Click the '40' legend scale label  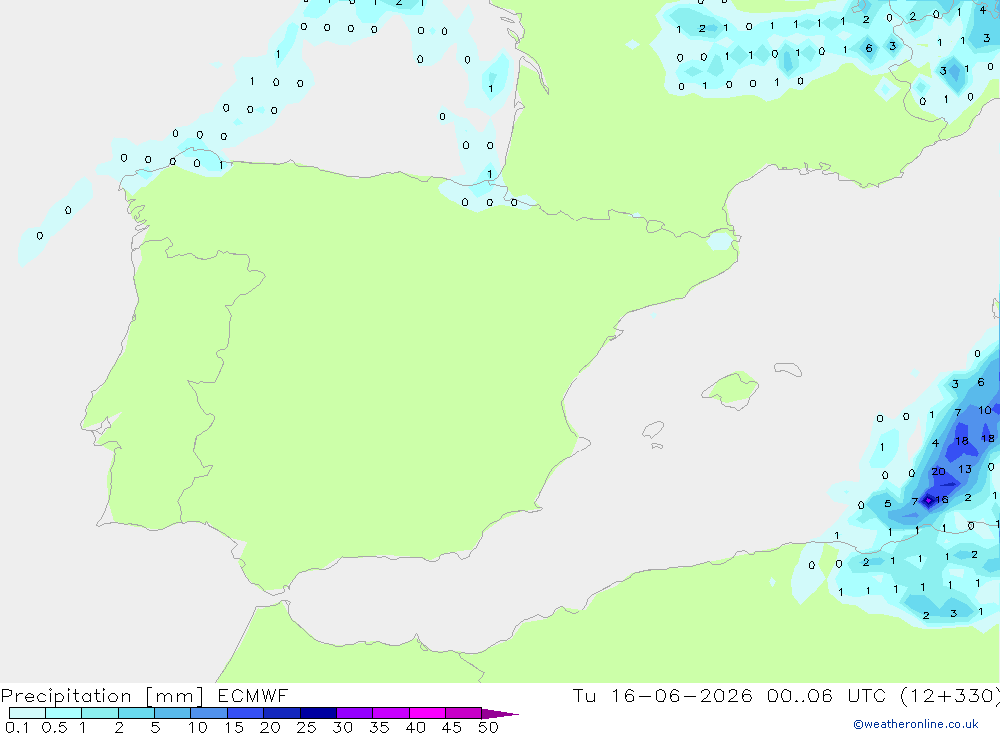[x=415, y=727]
